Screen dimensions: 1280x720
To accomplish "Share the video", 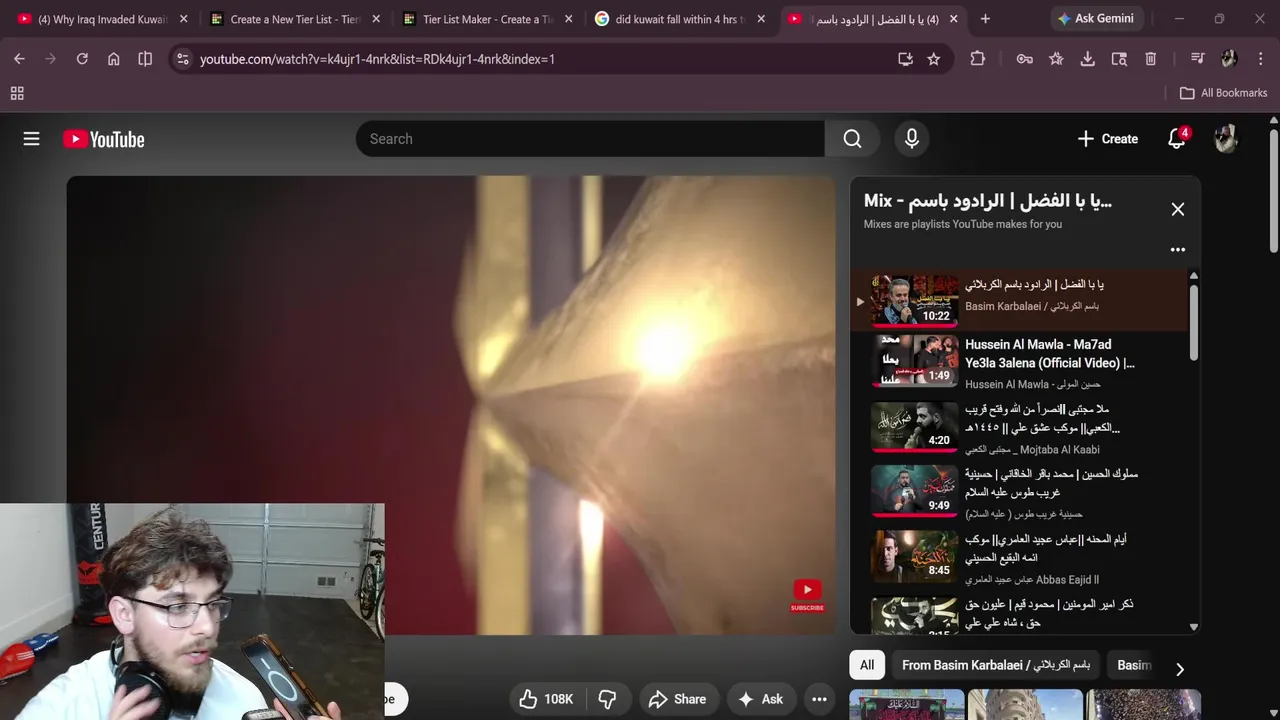I will [677, 699].
